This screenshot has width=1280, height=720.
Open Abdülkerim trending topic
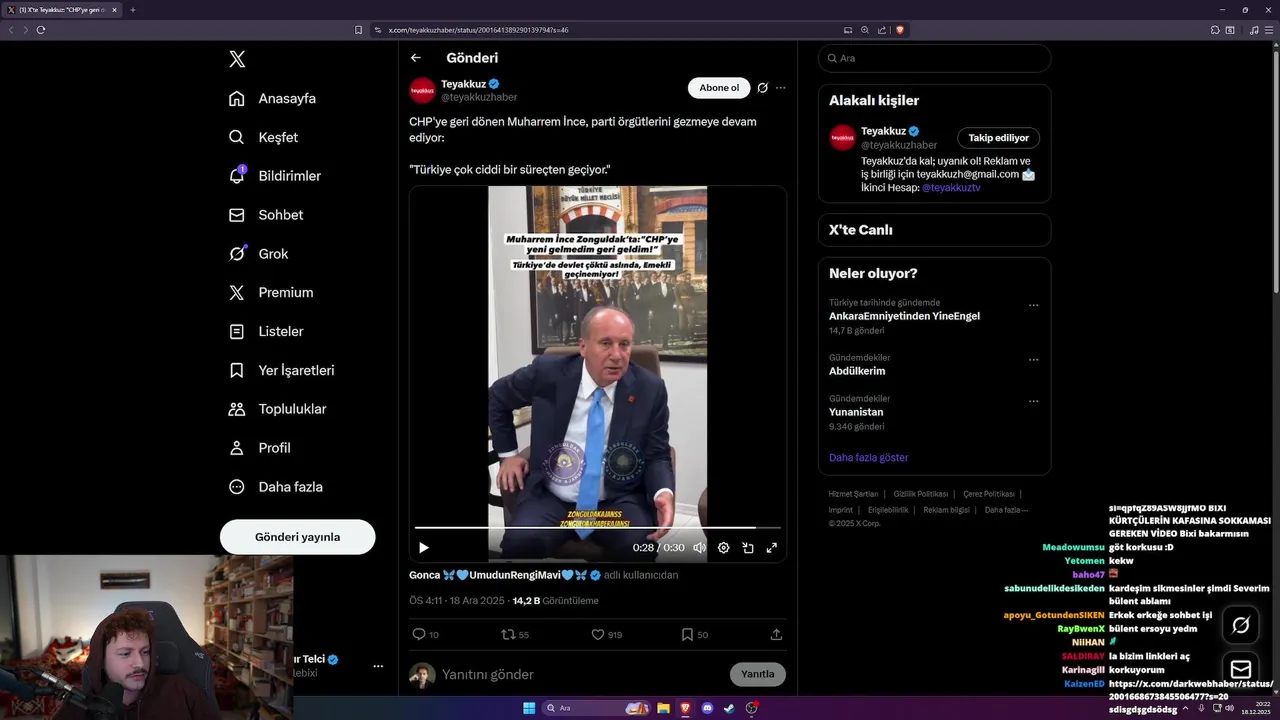point(857,371)
